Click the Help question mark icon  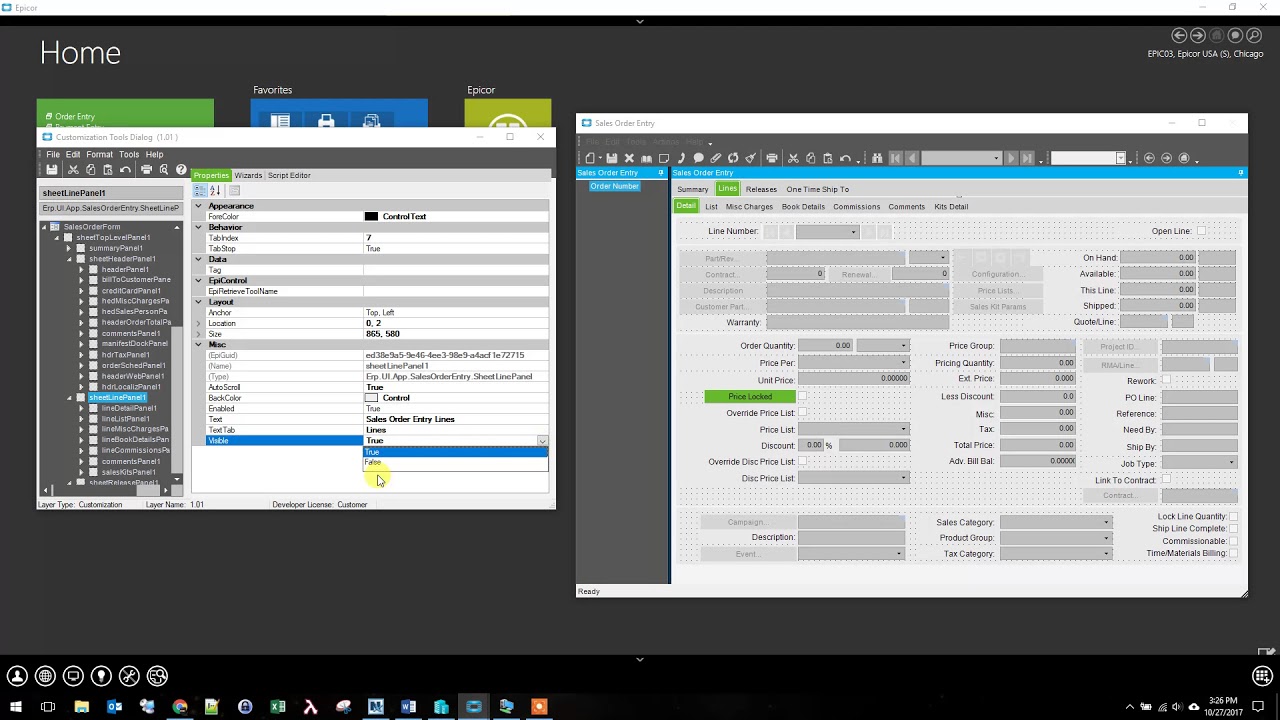pos(181,170)
